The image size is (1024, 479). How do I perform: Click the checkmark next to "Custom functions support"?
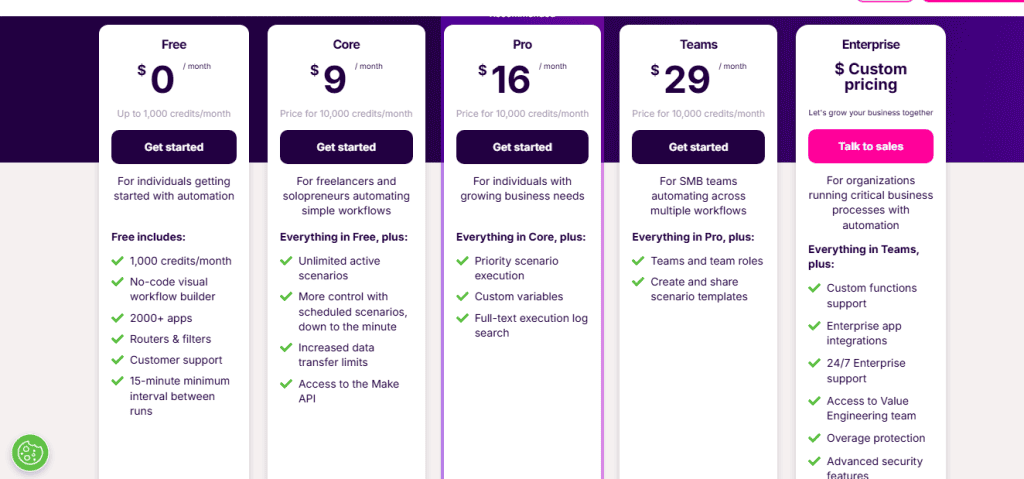[x=814, y=288]
